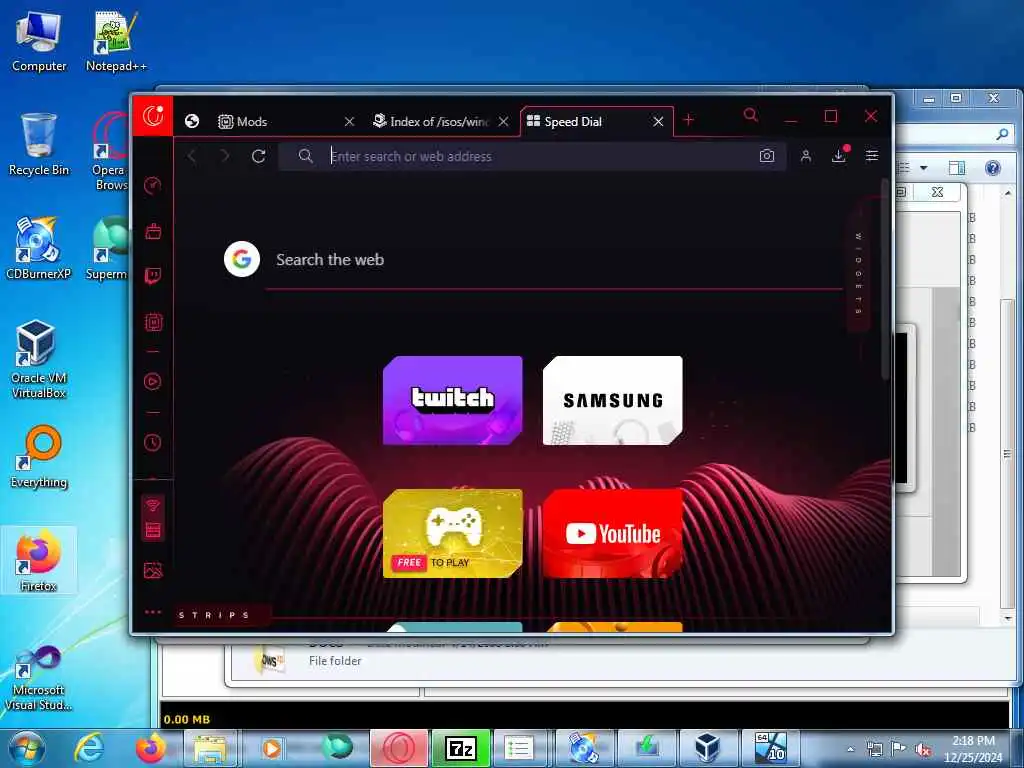Open the Easy Setup settings icon
This screenshot has height=768, width=1024.
coord(872,155)
